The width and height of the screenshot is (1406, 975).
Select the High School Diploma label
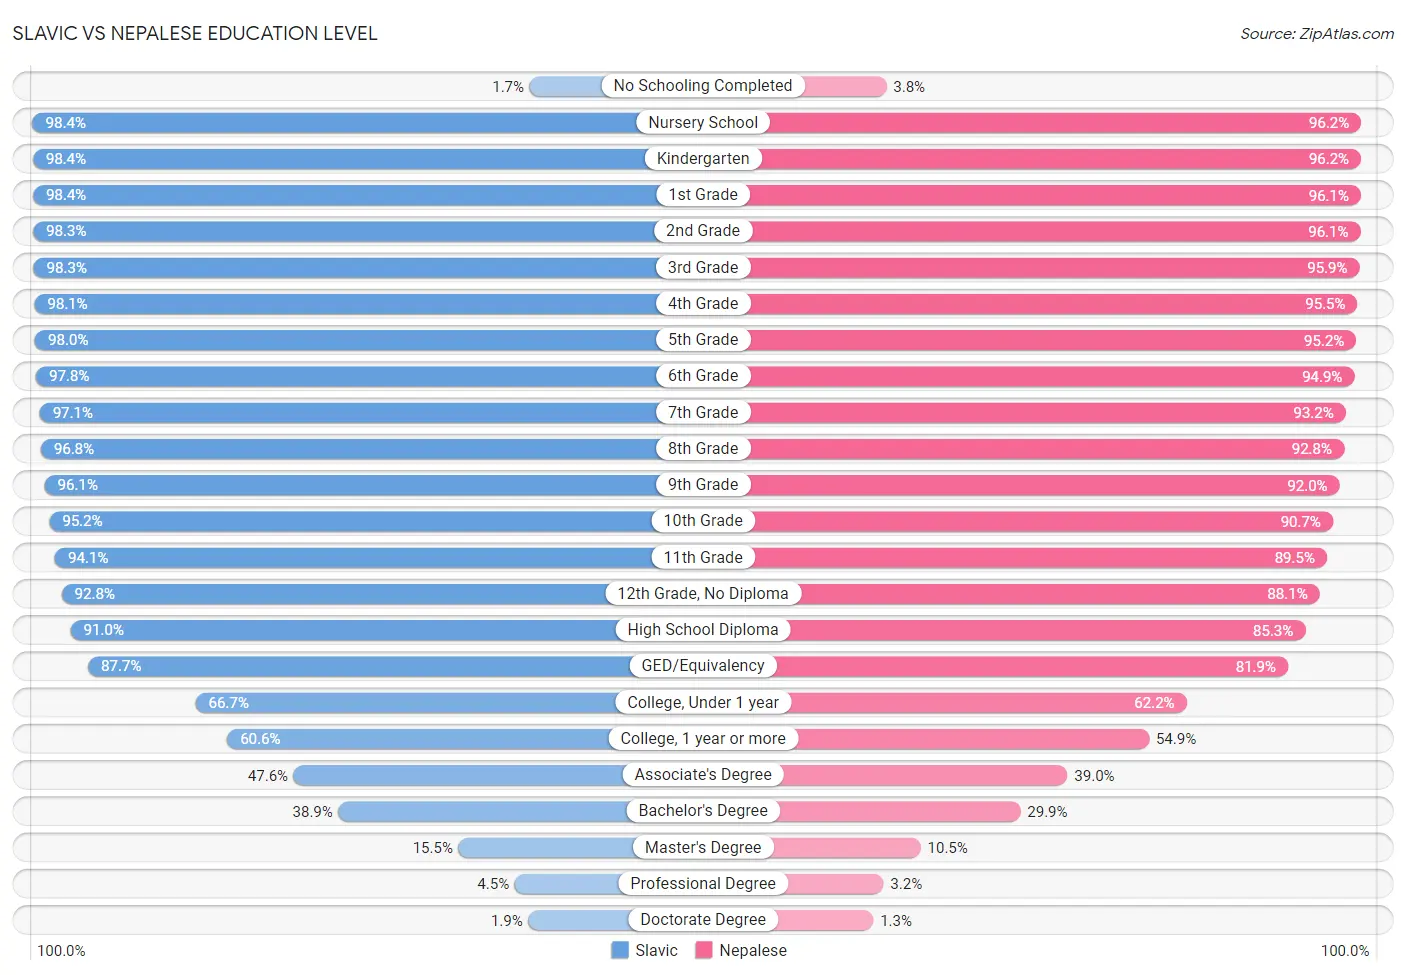(703, 629)
